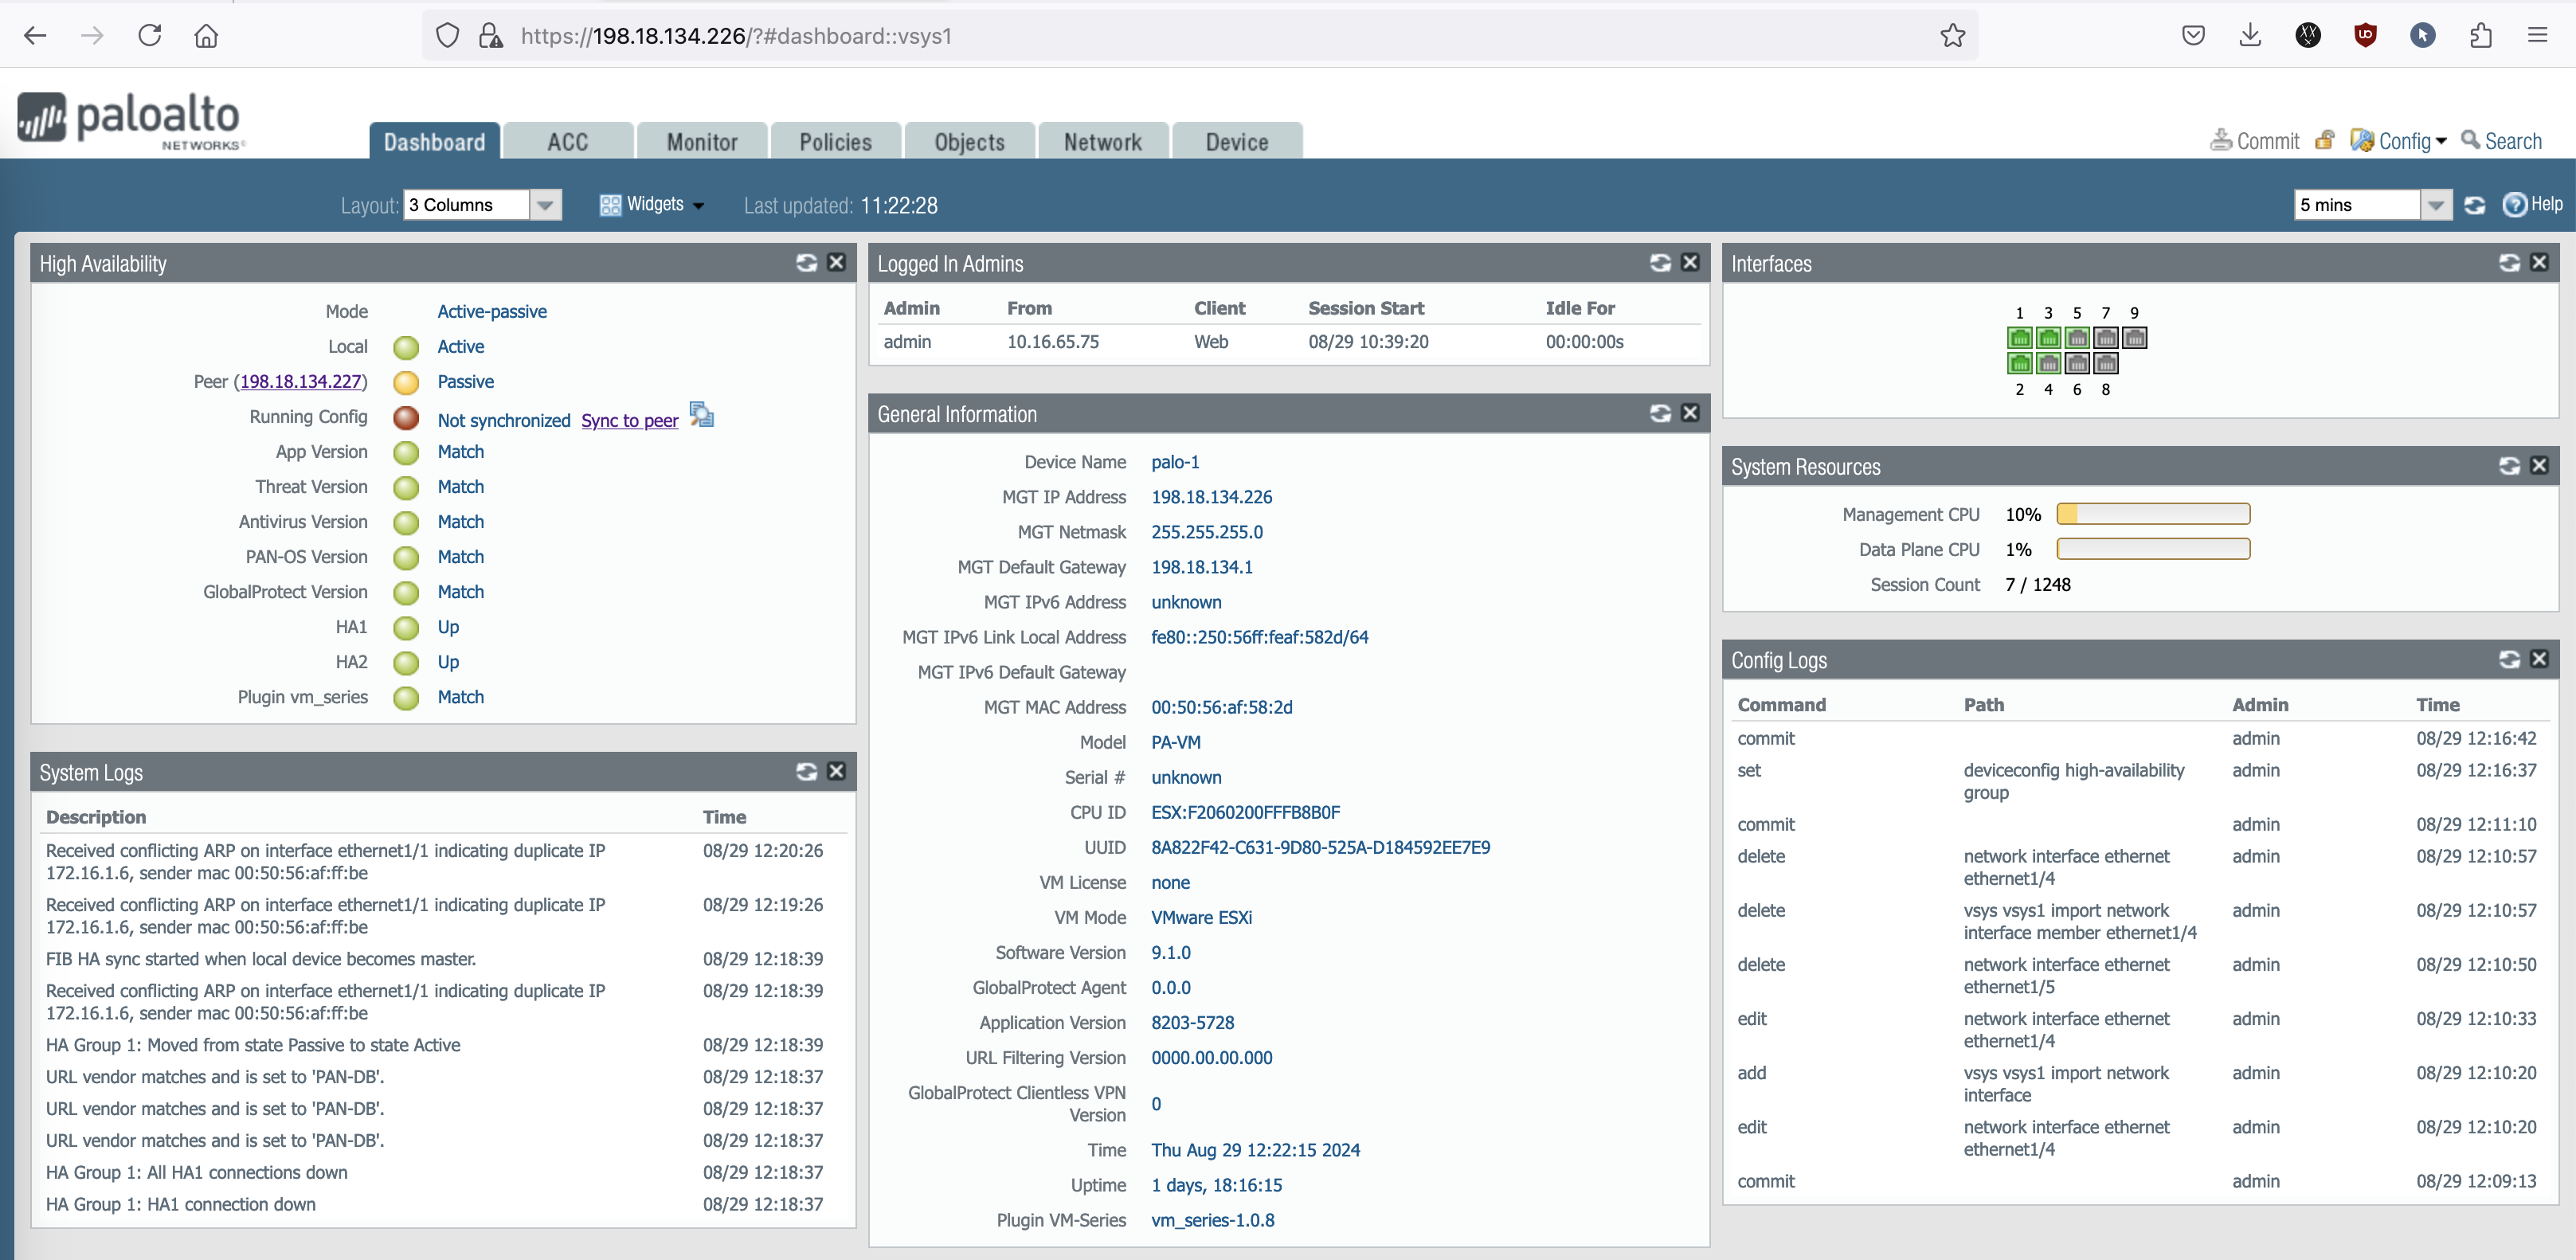Open Help in the dashboard toolbar
The width and height of the screenshot is (2576, 1260).
tap(2533, 205)
